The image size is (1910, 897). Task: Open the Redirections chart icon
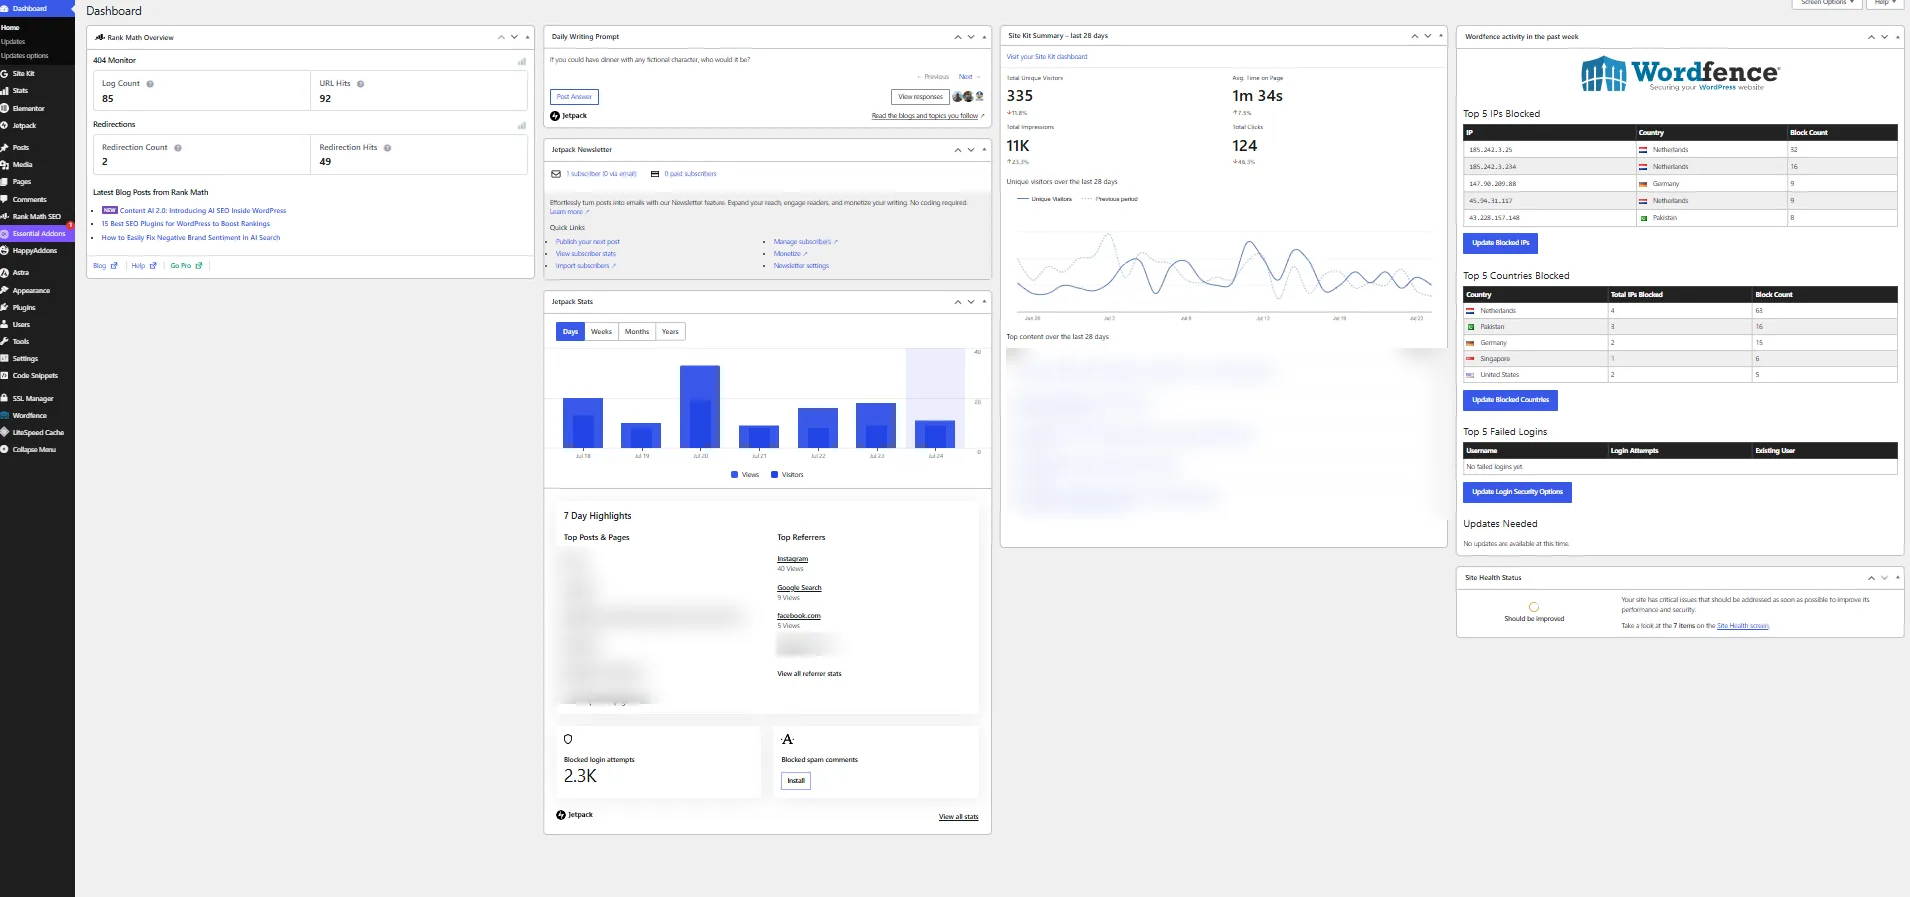(522, 125)
